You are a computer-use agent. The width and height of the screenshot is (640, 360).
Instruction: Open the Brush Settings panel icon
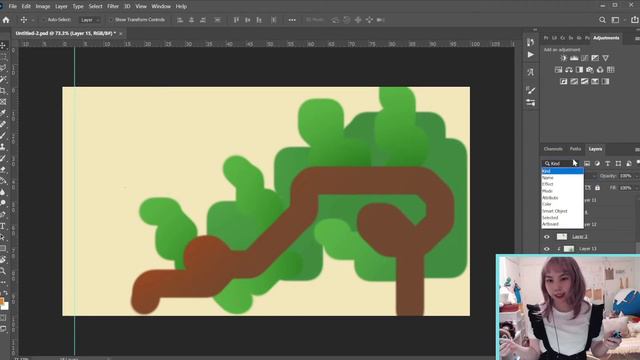click(x=530, y=90)
